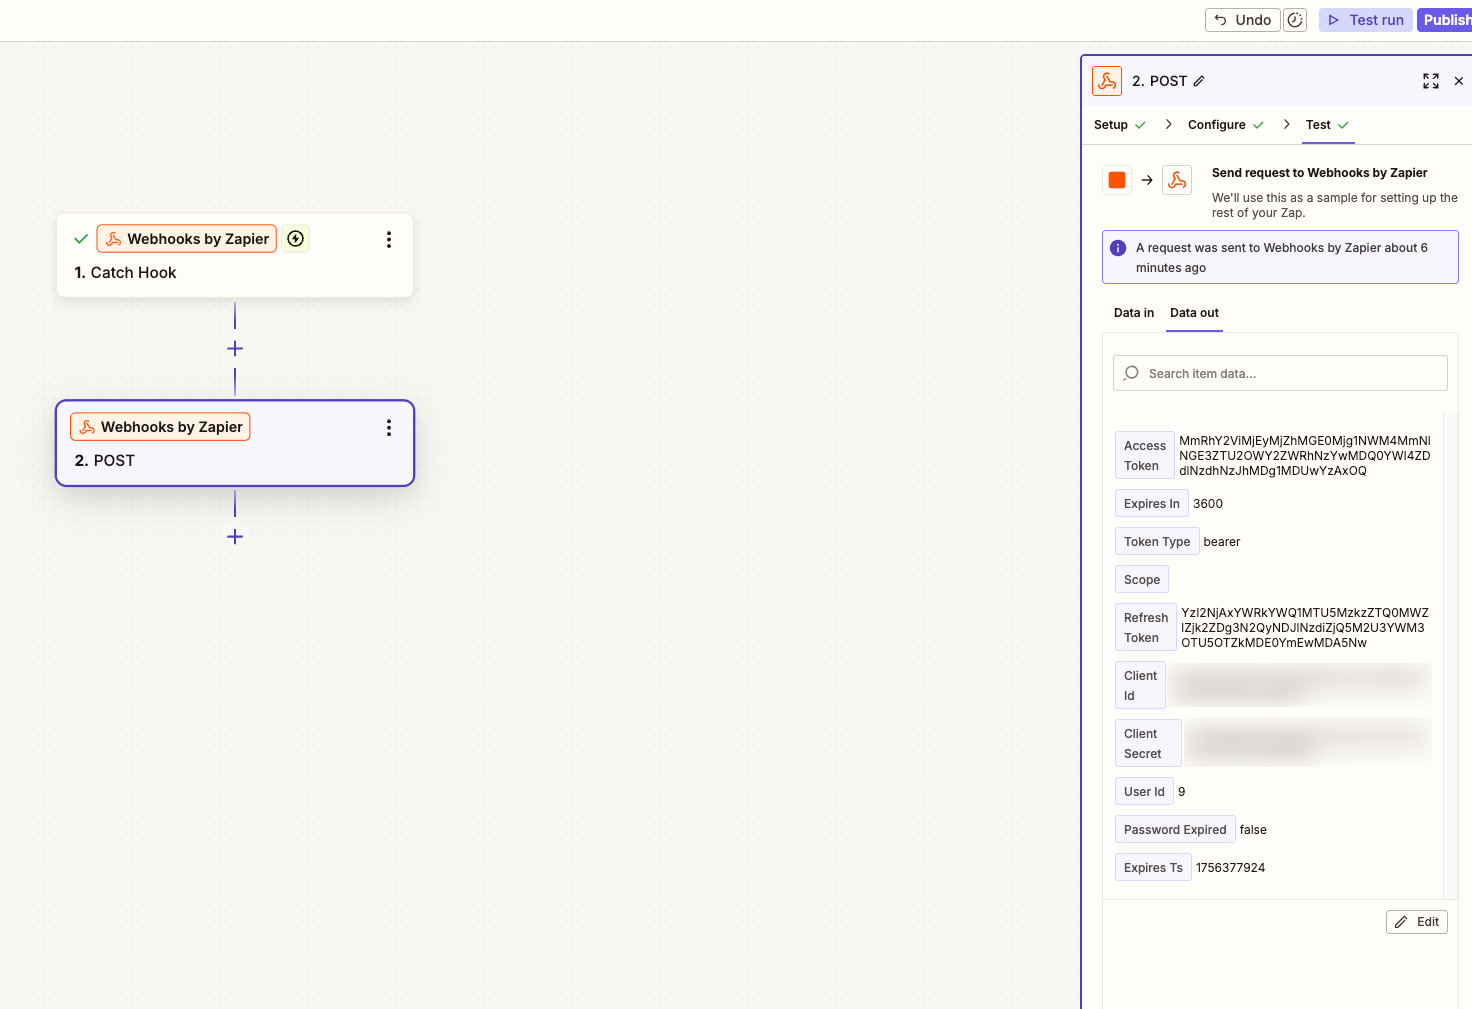Open the Setup step in the breadcrumb
The height and width of the screenshot is (1009, 1472).
tap(1111, 124)
